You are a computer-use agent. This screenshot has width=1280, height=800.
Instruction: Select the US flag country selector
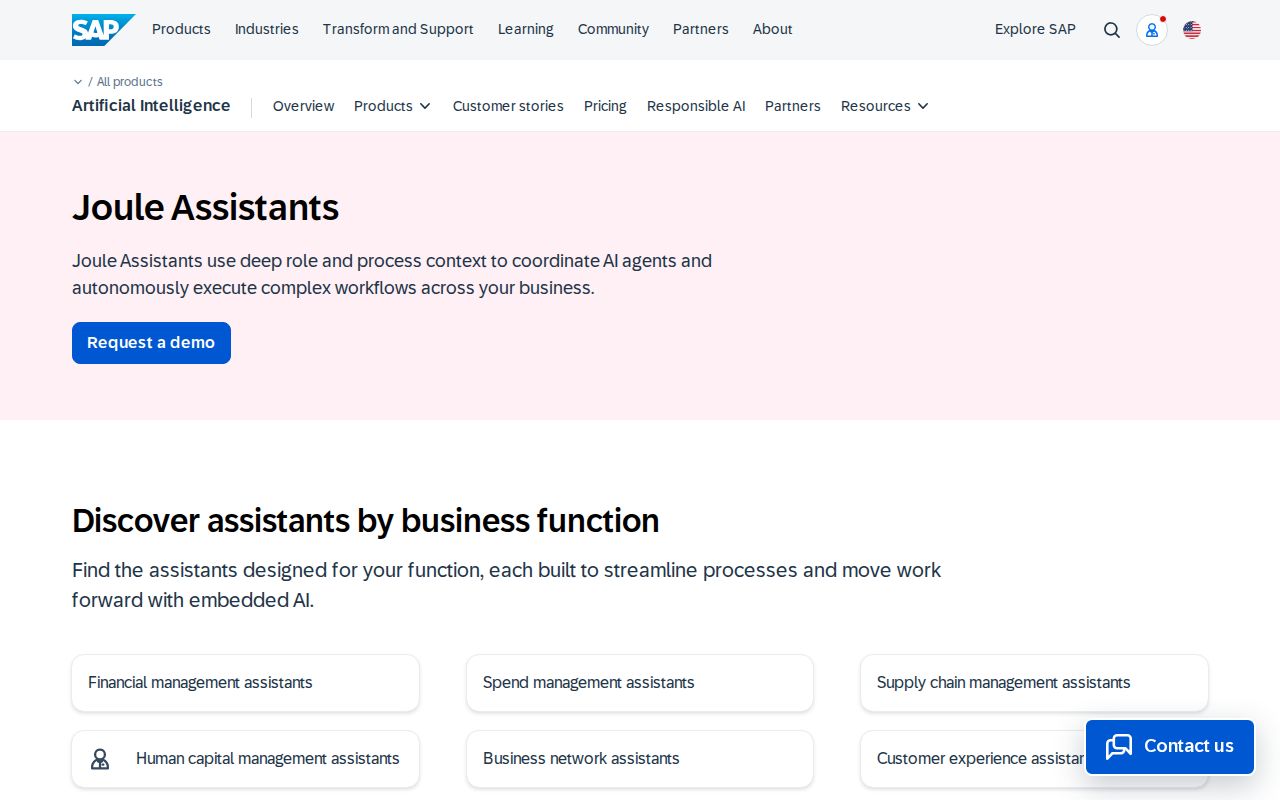(1192, 30)
